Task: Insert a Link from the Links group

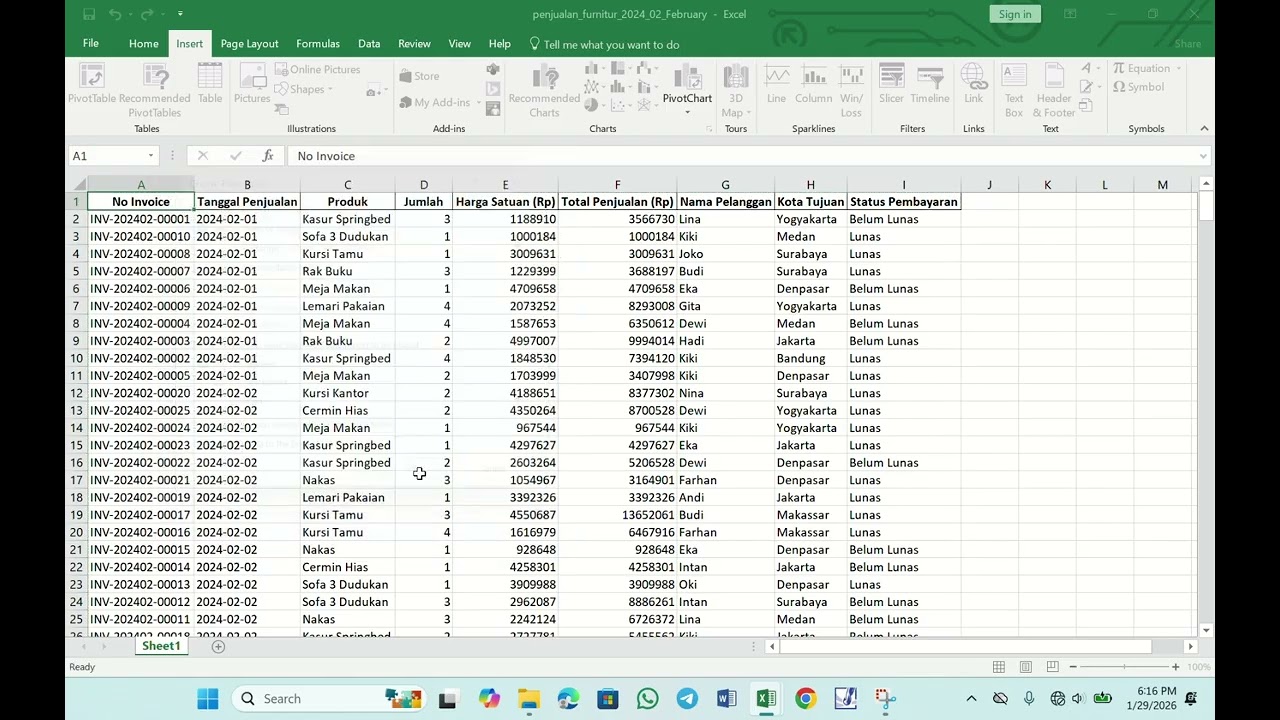Action: point(973,84)
